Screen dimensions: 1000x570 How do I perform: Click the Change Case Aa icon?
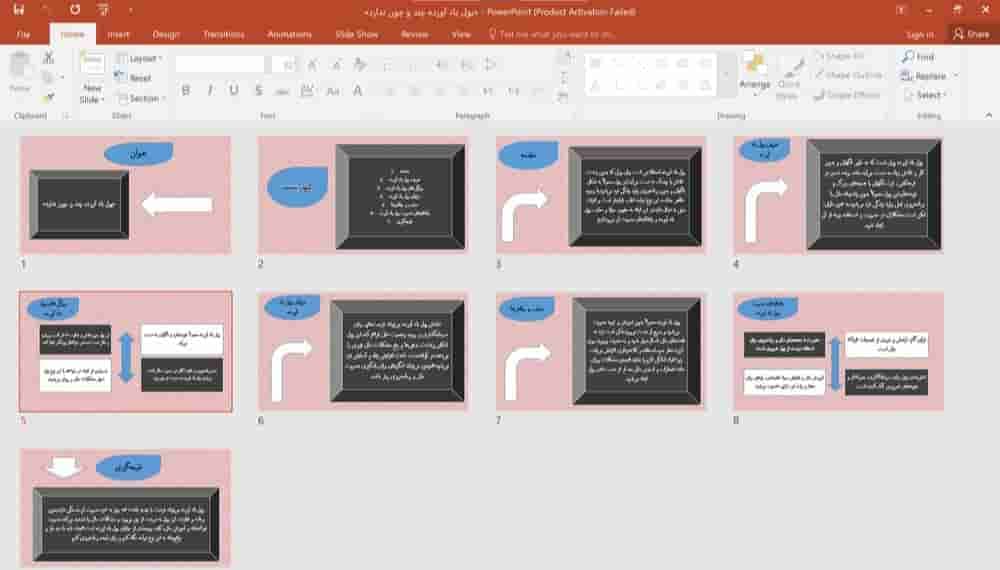(333, 91)
